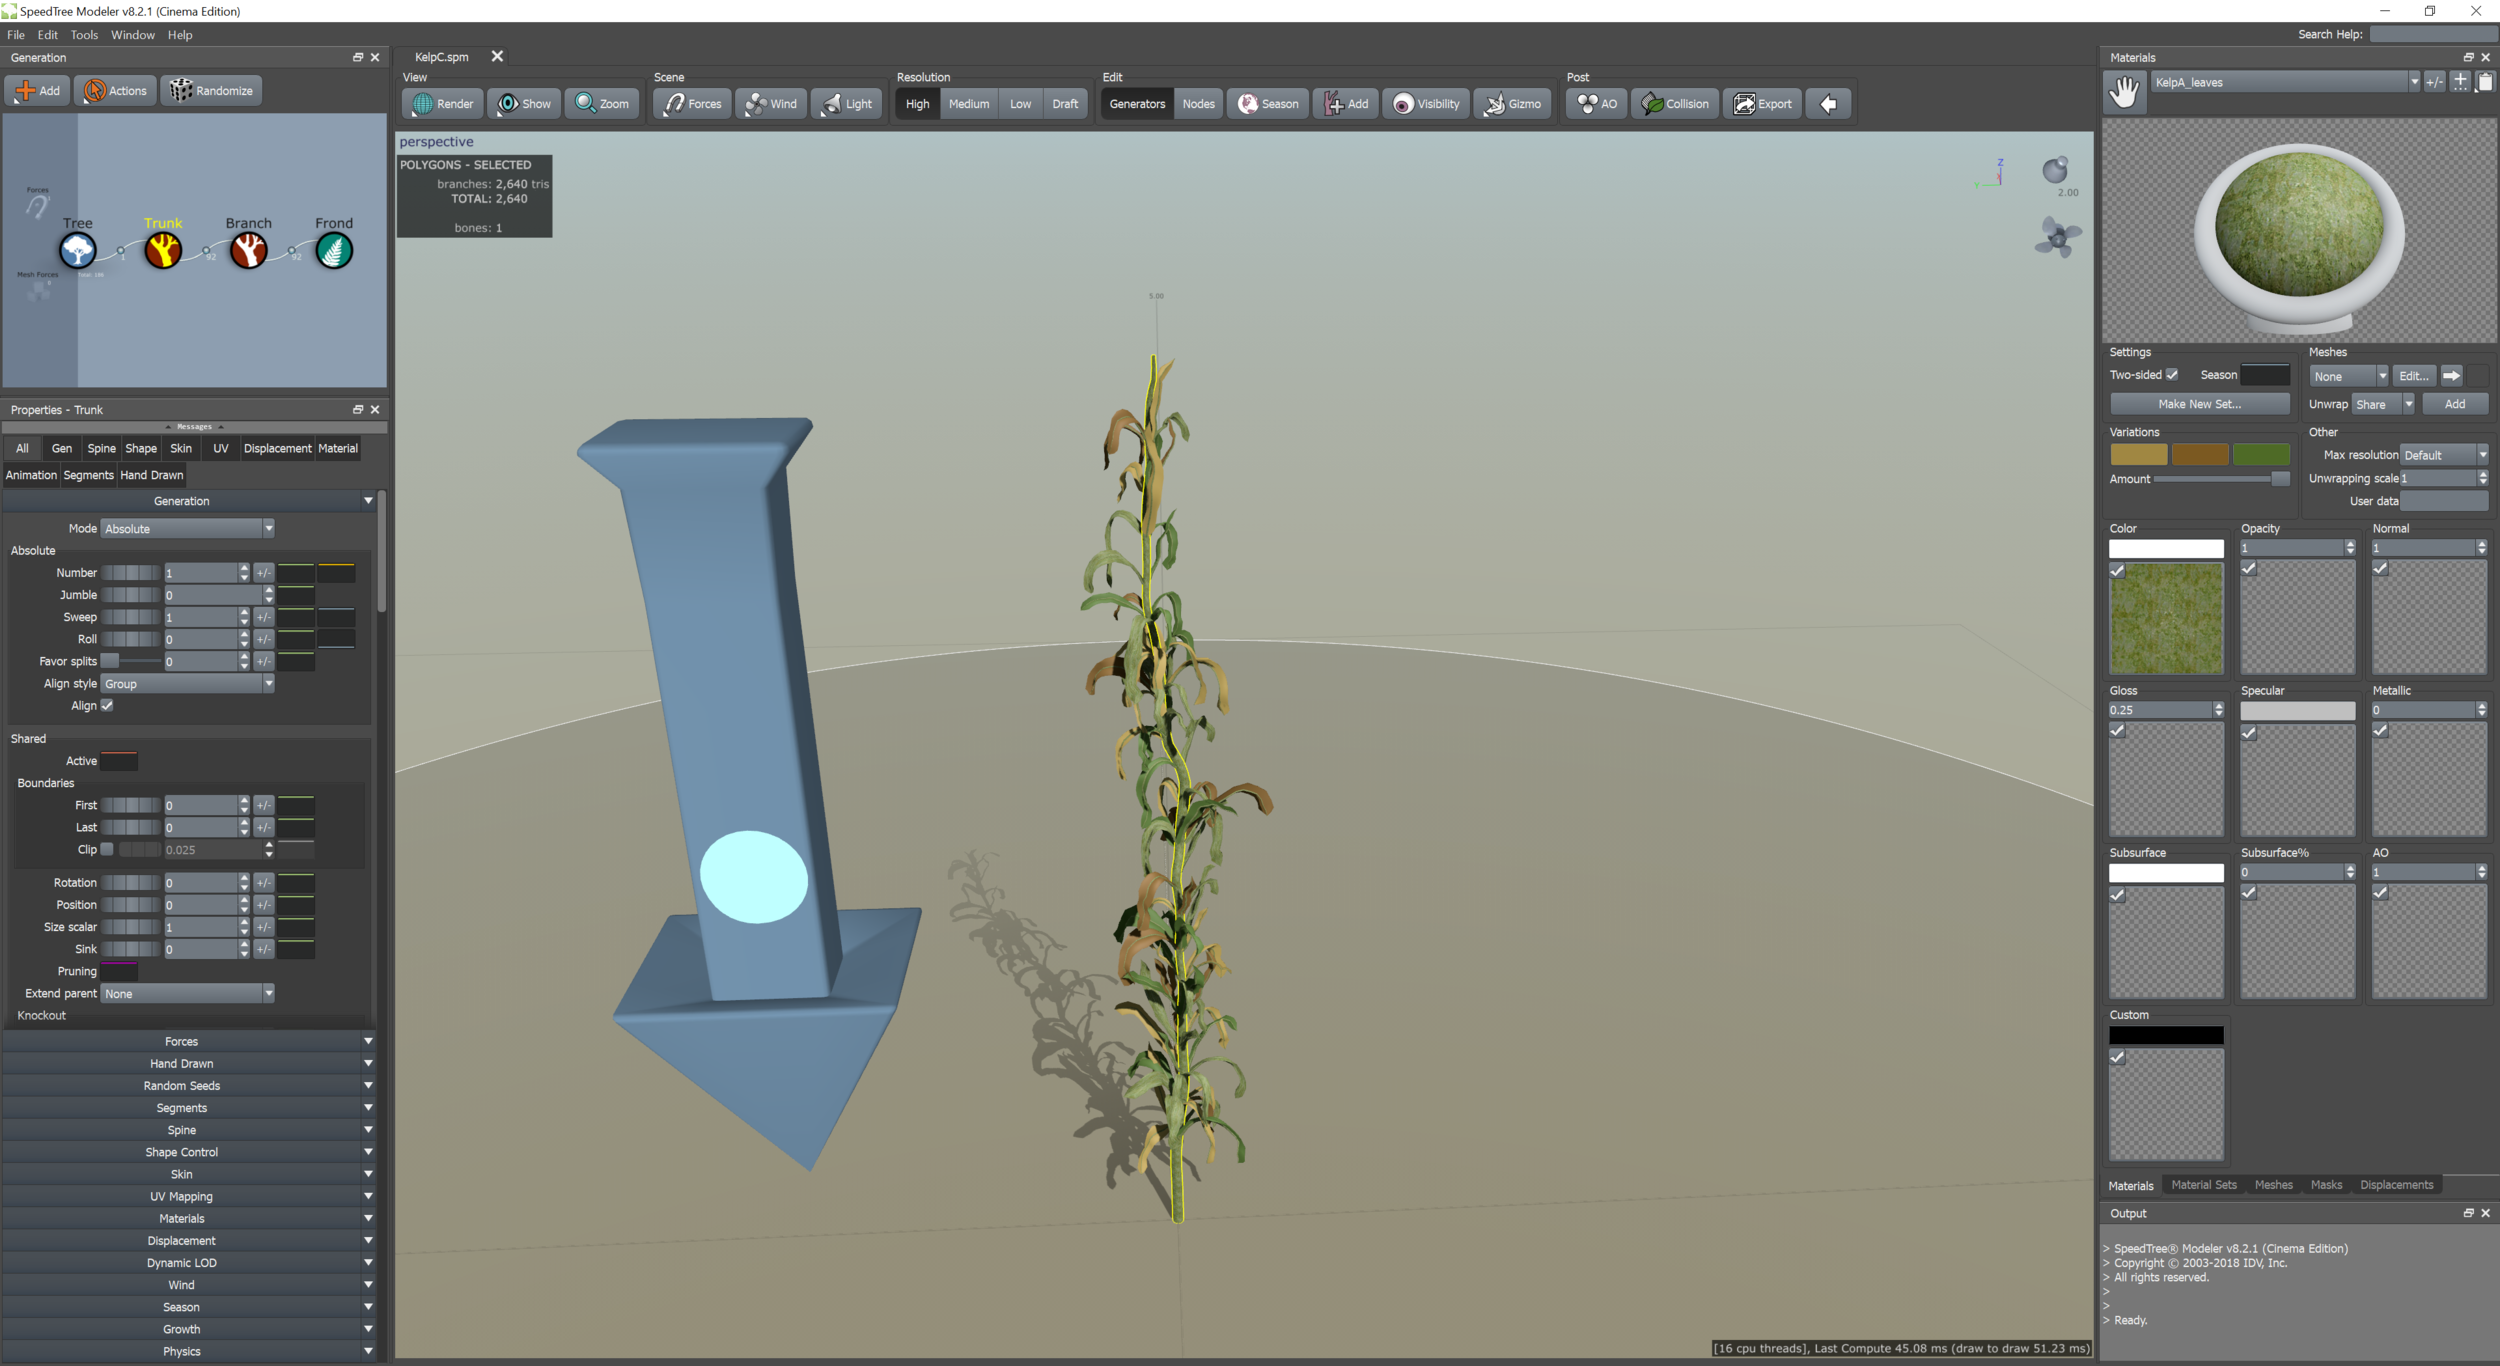This screenshot has height=1366, width=2500.
Task: Select the Gizmo tool
Action: (x=1512, y=103)
